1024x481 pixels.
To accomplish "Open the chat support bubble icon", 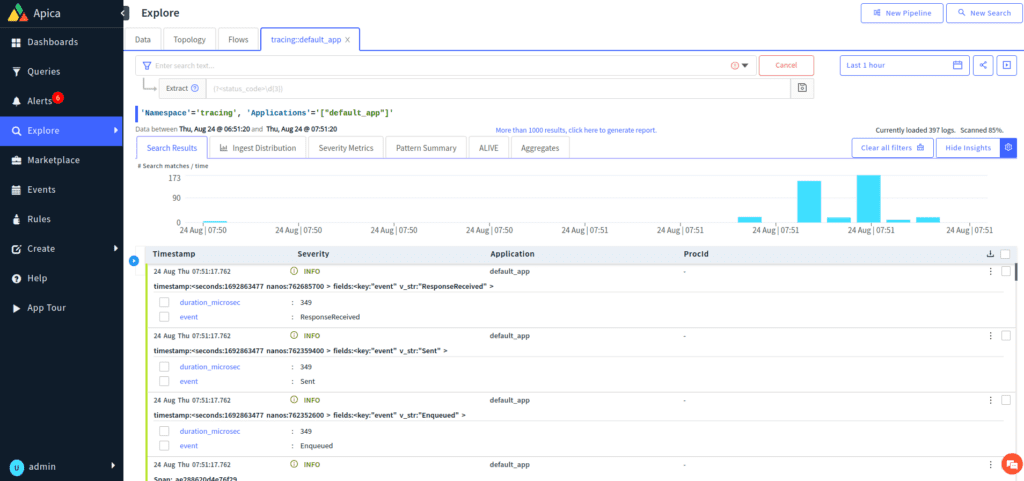I will (1011, 464).
